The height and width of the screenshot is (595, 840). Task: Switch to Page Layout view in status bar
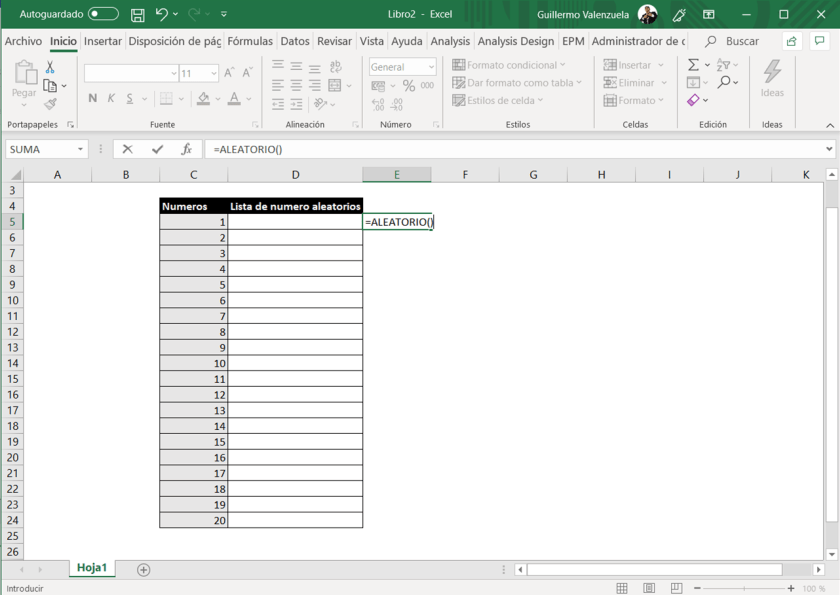(649, 588)
